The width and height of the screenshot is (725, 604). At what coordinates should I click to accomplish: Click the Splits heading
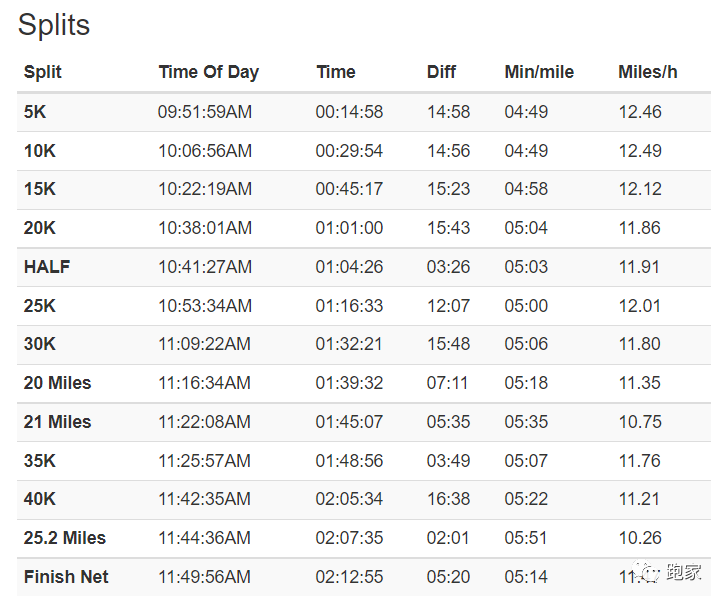coord(54,25)
